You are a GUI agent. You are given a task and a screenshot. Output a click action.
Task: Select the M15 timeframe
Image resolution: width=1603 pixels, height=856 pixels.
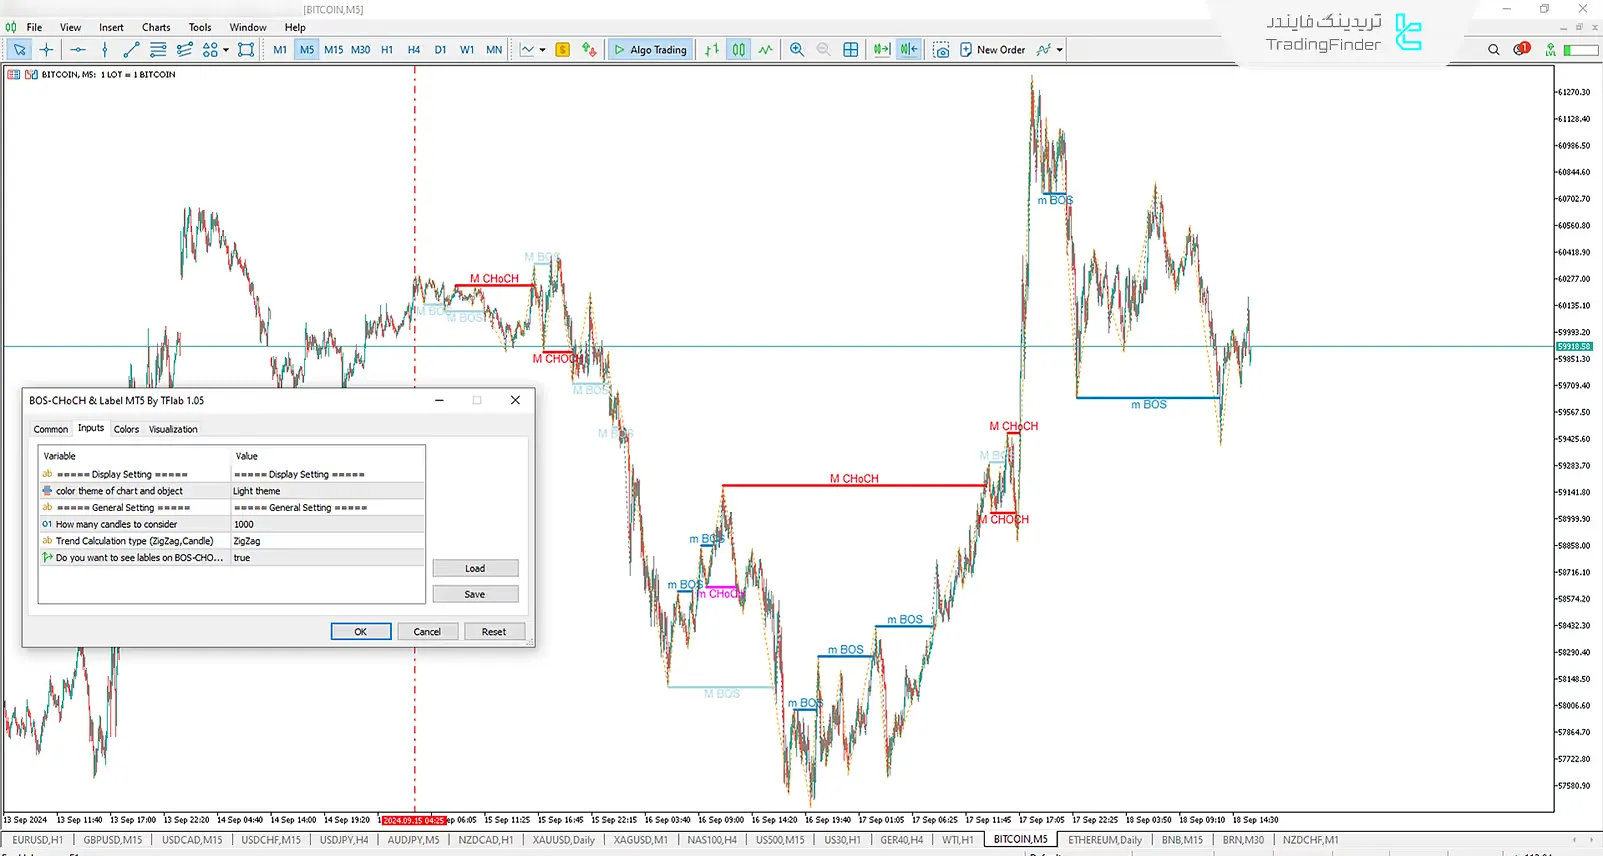click(333, 50)
